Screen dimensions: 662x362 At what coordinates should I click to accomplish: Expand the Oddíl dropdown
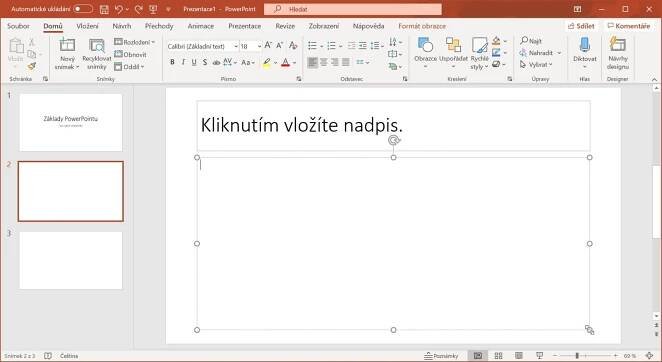[129, 67]
